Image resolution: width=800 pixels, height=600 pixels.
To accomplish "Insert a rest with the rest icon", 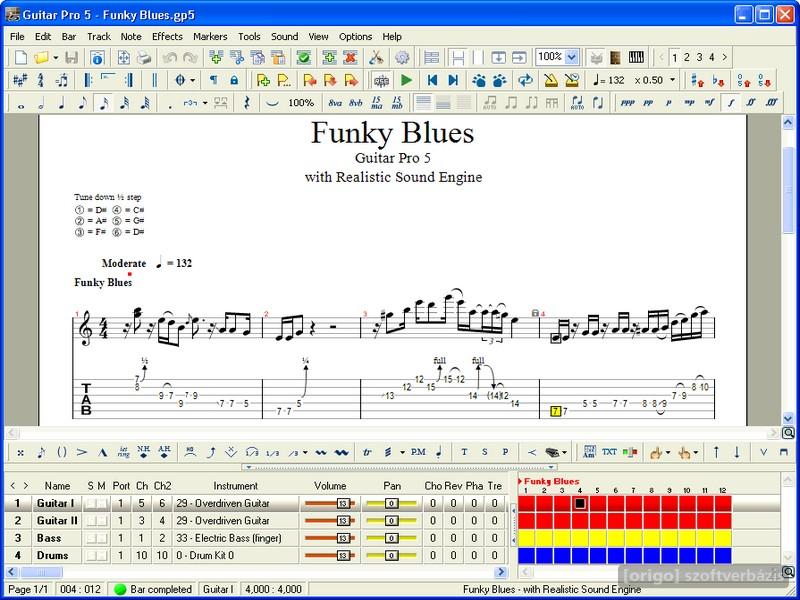I will click(247, 103).
